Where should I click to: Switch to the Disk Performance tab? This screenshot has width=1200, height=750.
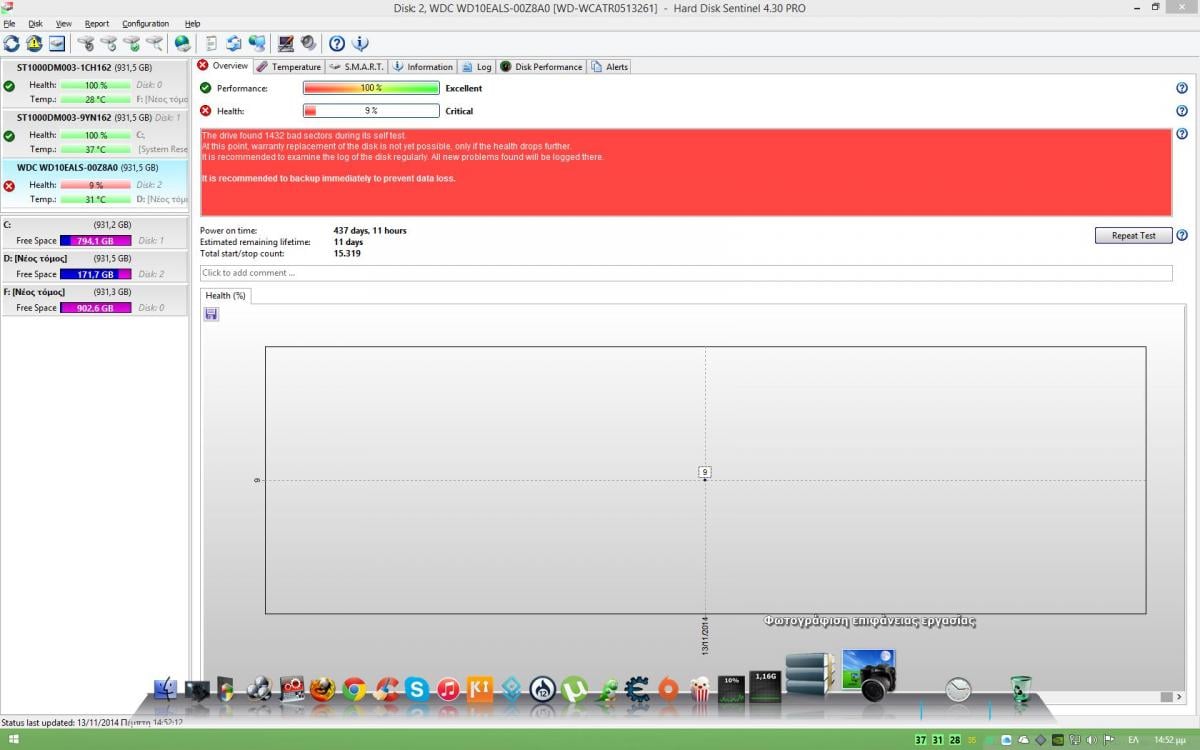(541, 66)
